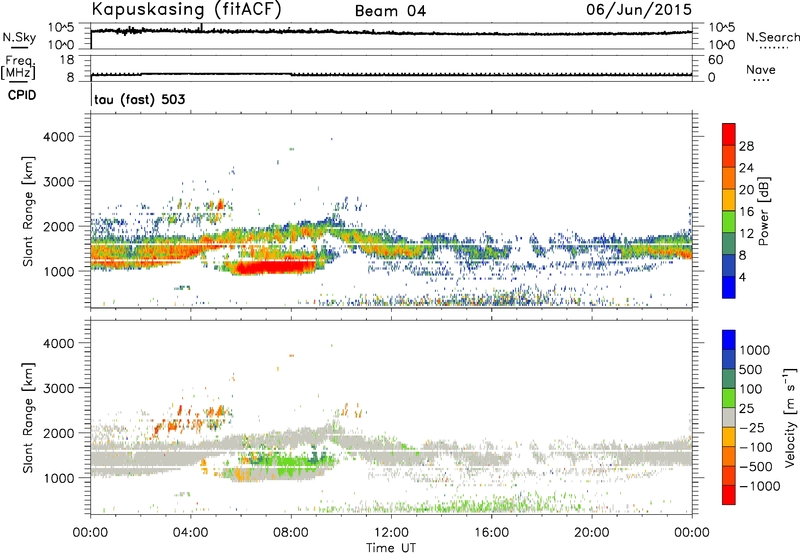Click gray Velocity segment between 25 and -25
Image resolution: width=800 pixels, height=554 pixels.
(x=729, y=417)
